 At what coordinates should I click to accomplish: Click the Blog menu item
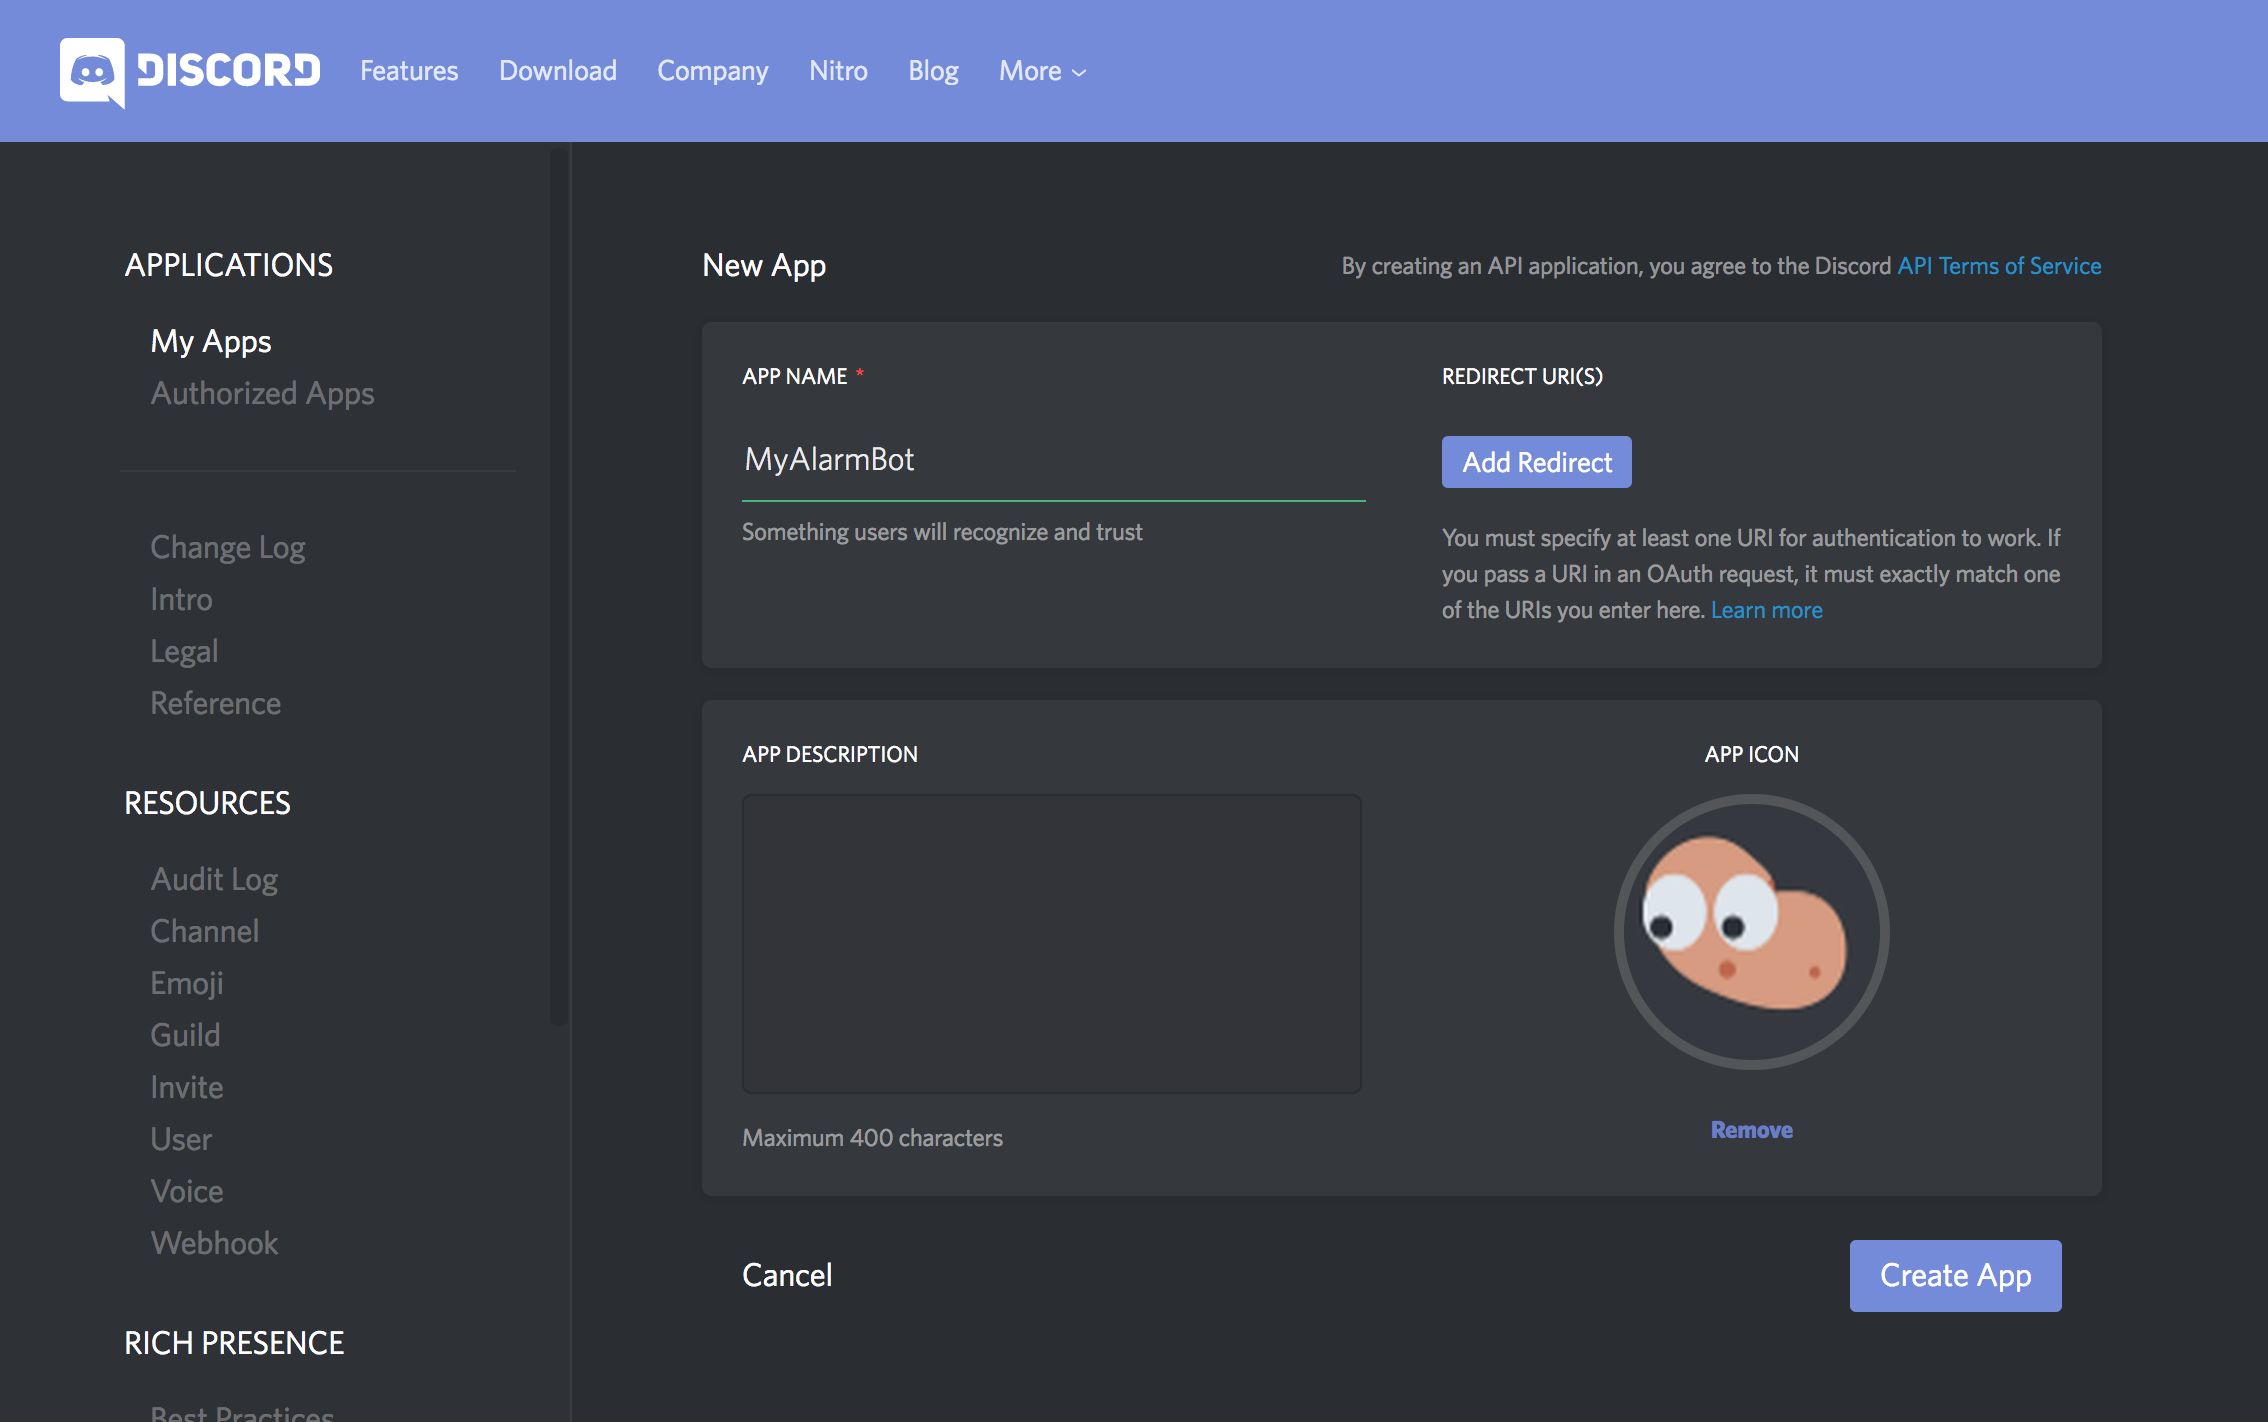pyautogui.click(x=930, y=70)
